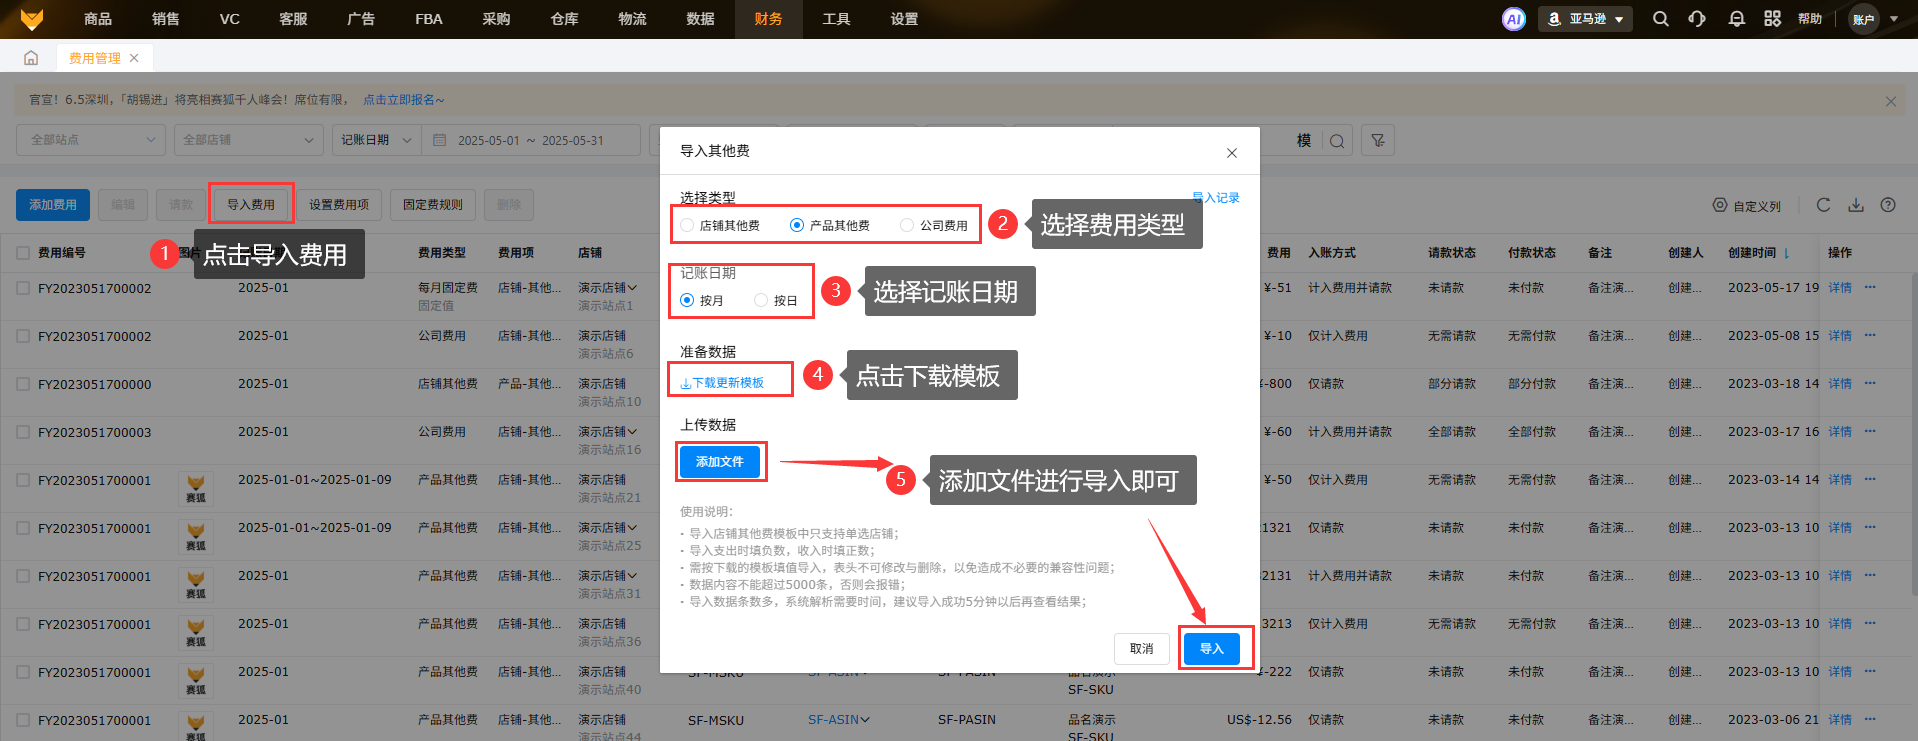Expand 演示店铺 in the 演示站点25 row
The height and width of the screenshot is (741, 1918).
[632, 528]
